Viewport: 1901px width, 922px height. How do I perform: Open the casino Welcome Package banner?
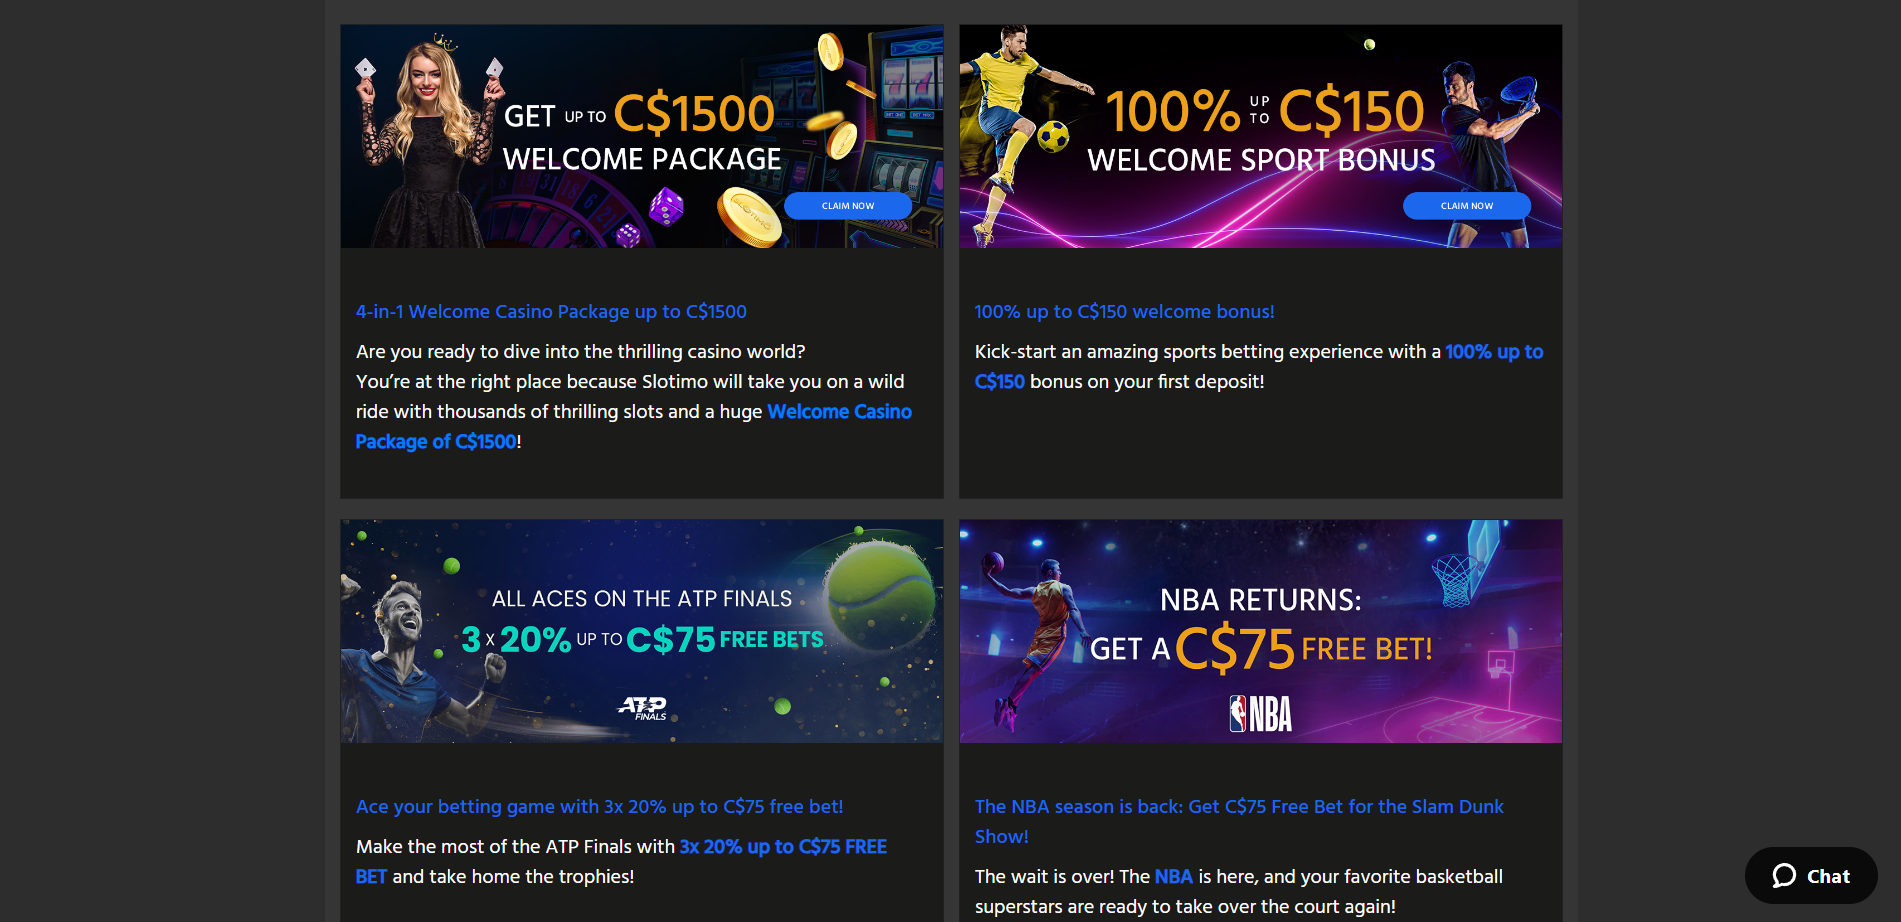pos(642,136)
